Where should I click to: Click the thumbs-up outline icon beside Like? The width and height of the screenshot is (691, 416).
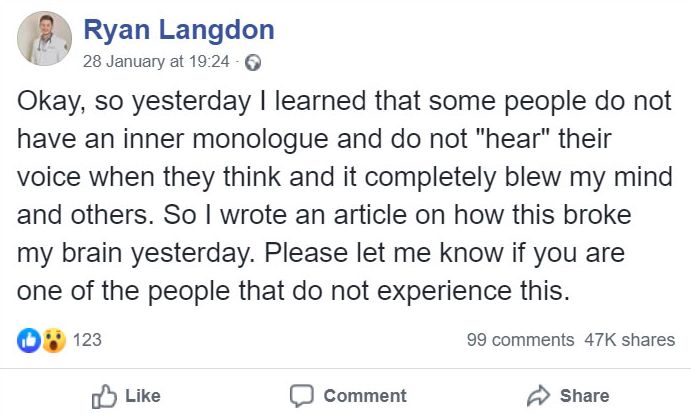tap(104, 396)
